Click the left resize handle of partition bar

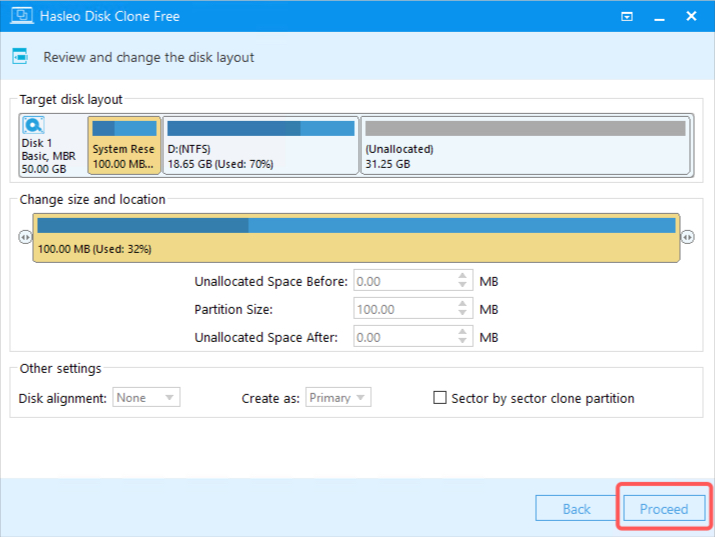25,237
